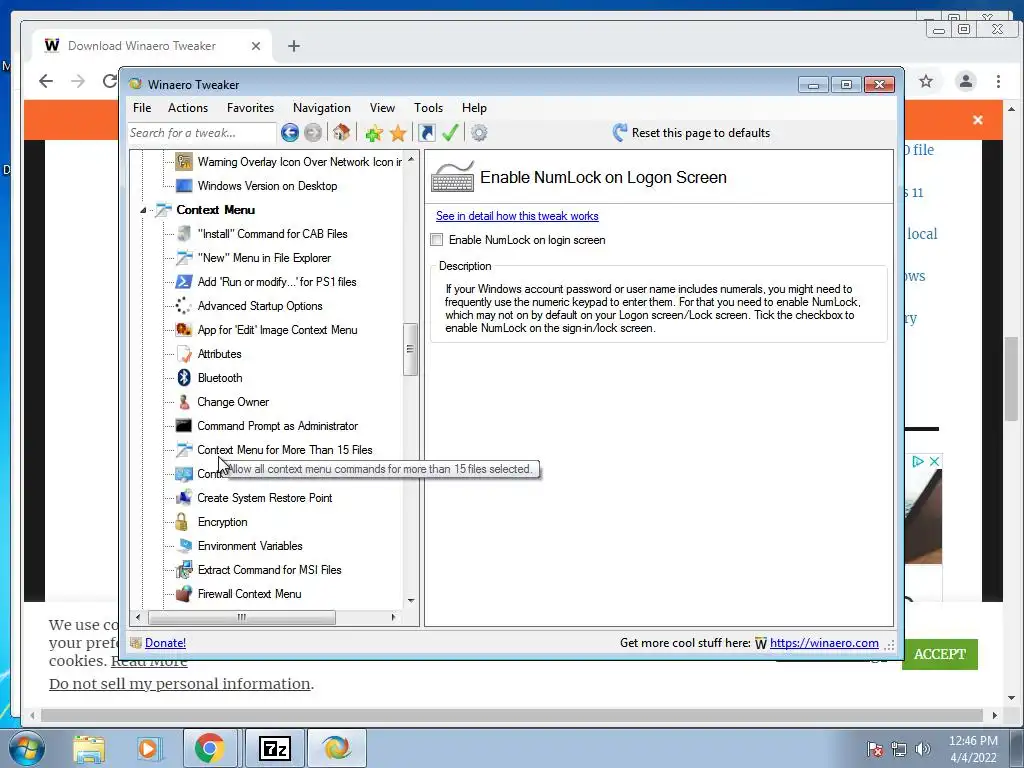1024x768 pixels.
Task: Open the Favorites menu
Action: pos(250,108)
